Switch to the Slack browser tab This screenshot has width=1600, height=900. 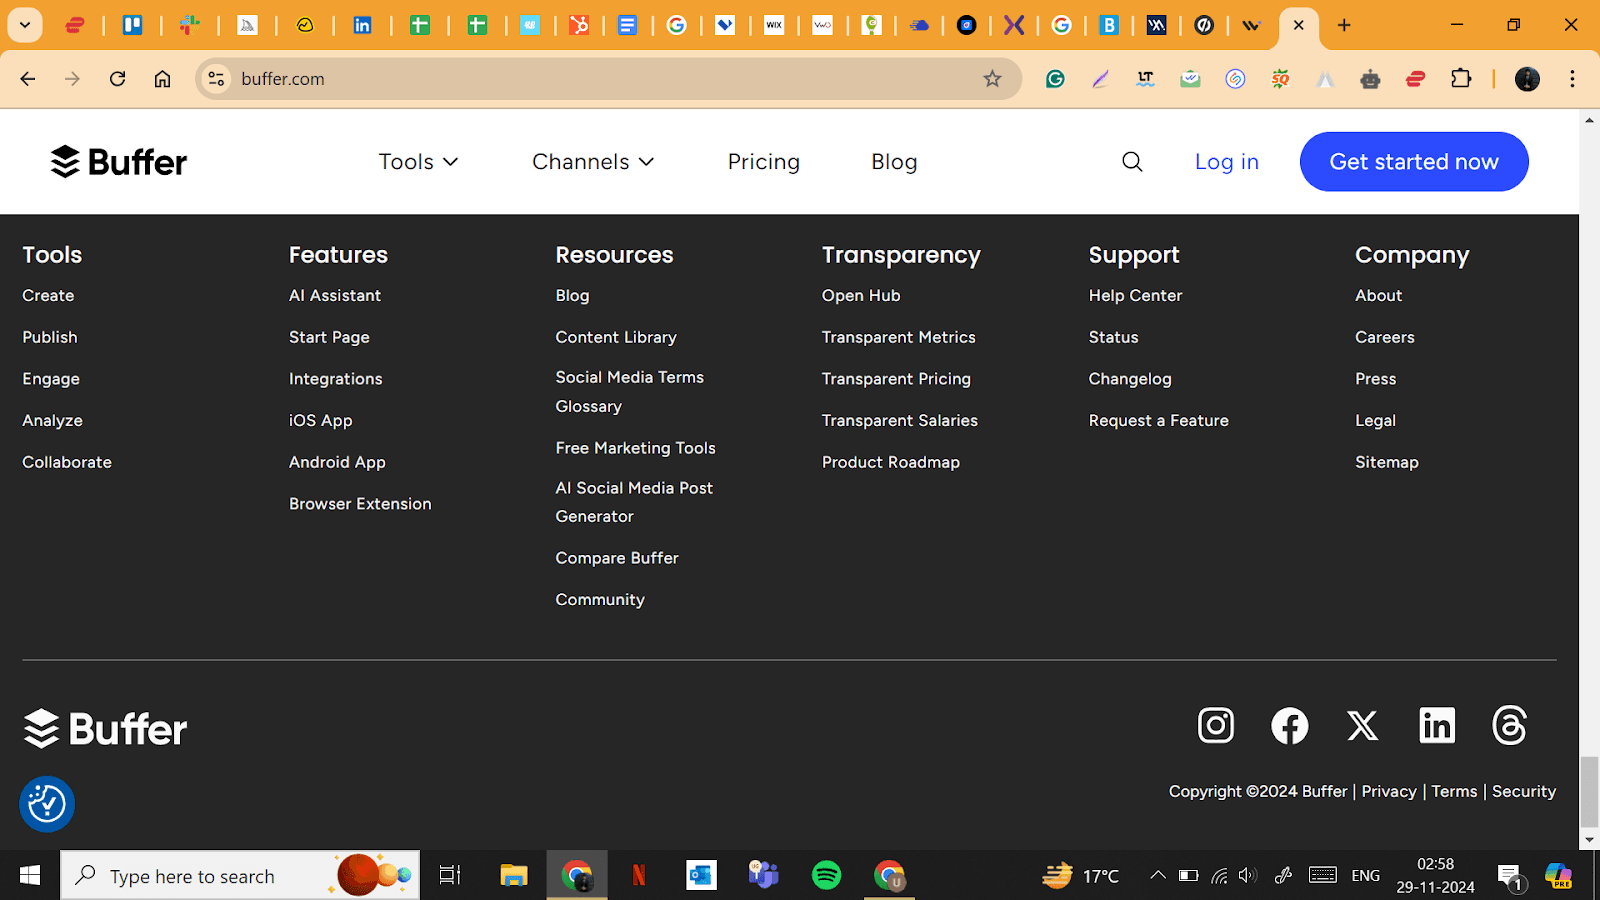click(x=189, y=25)
